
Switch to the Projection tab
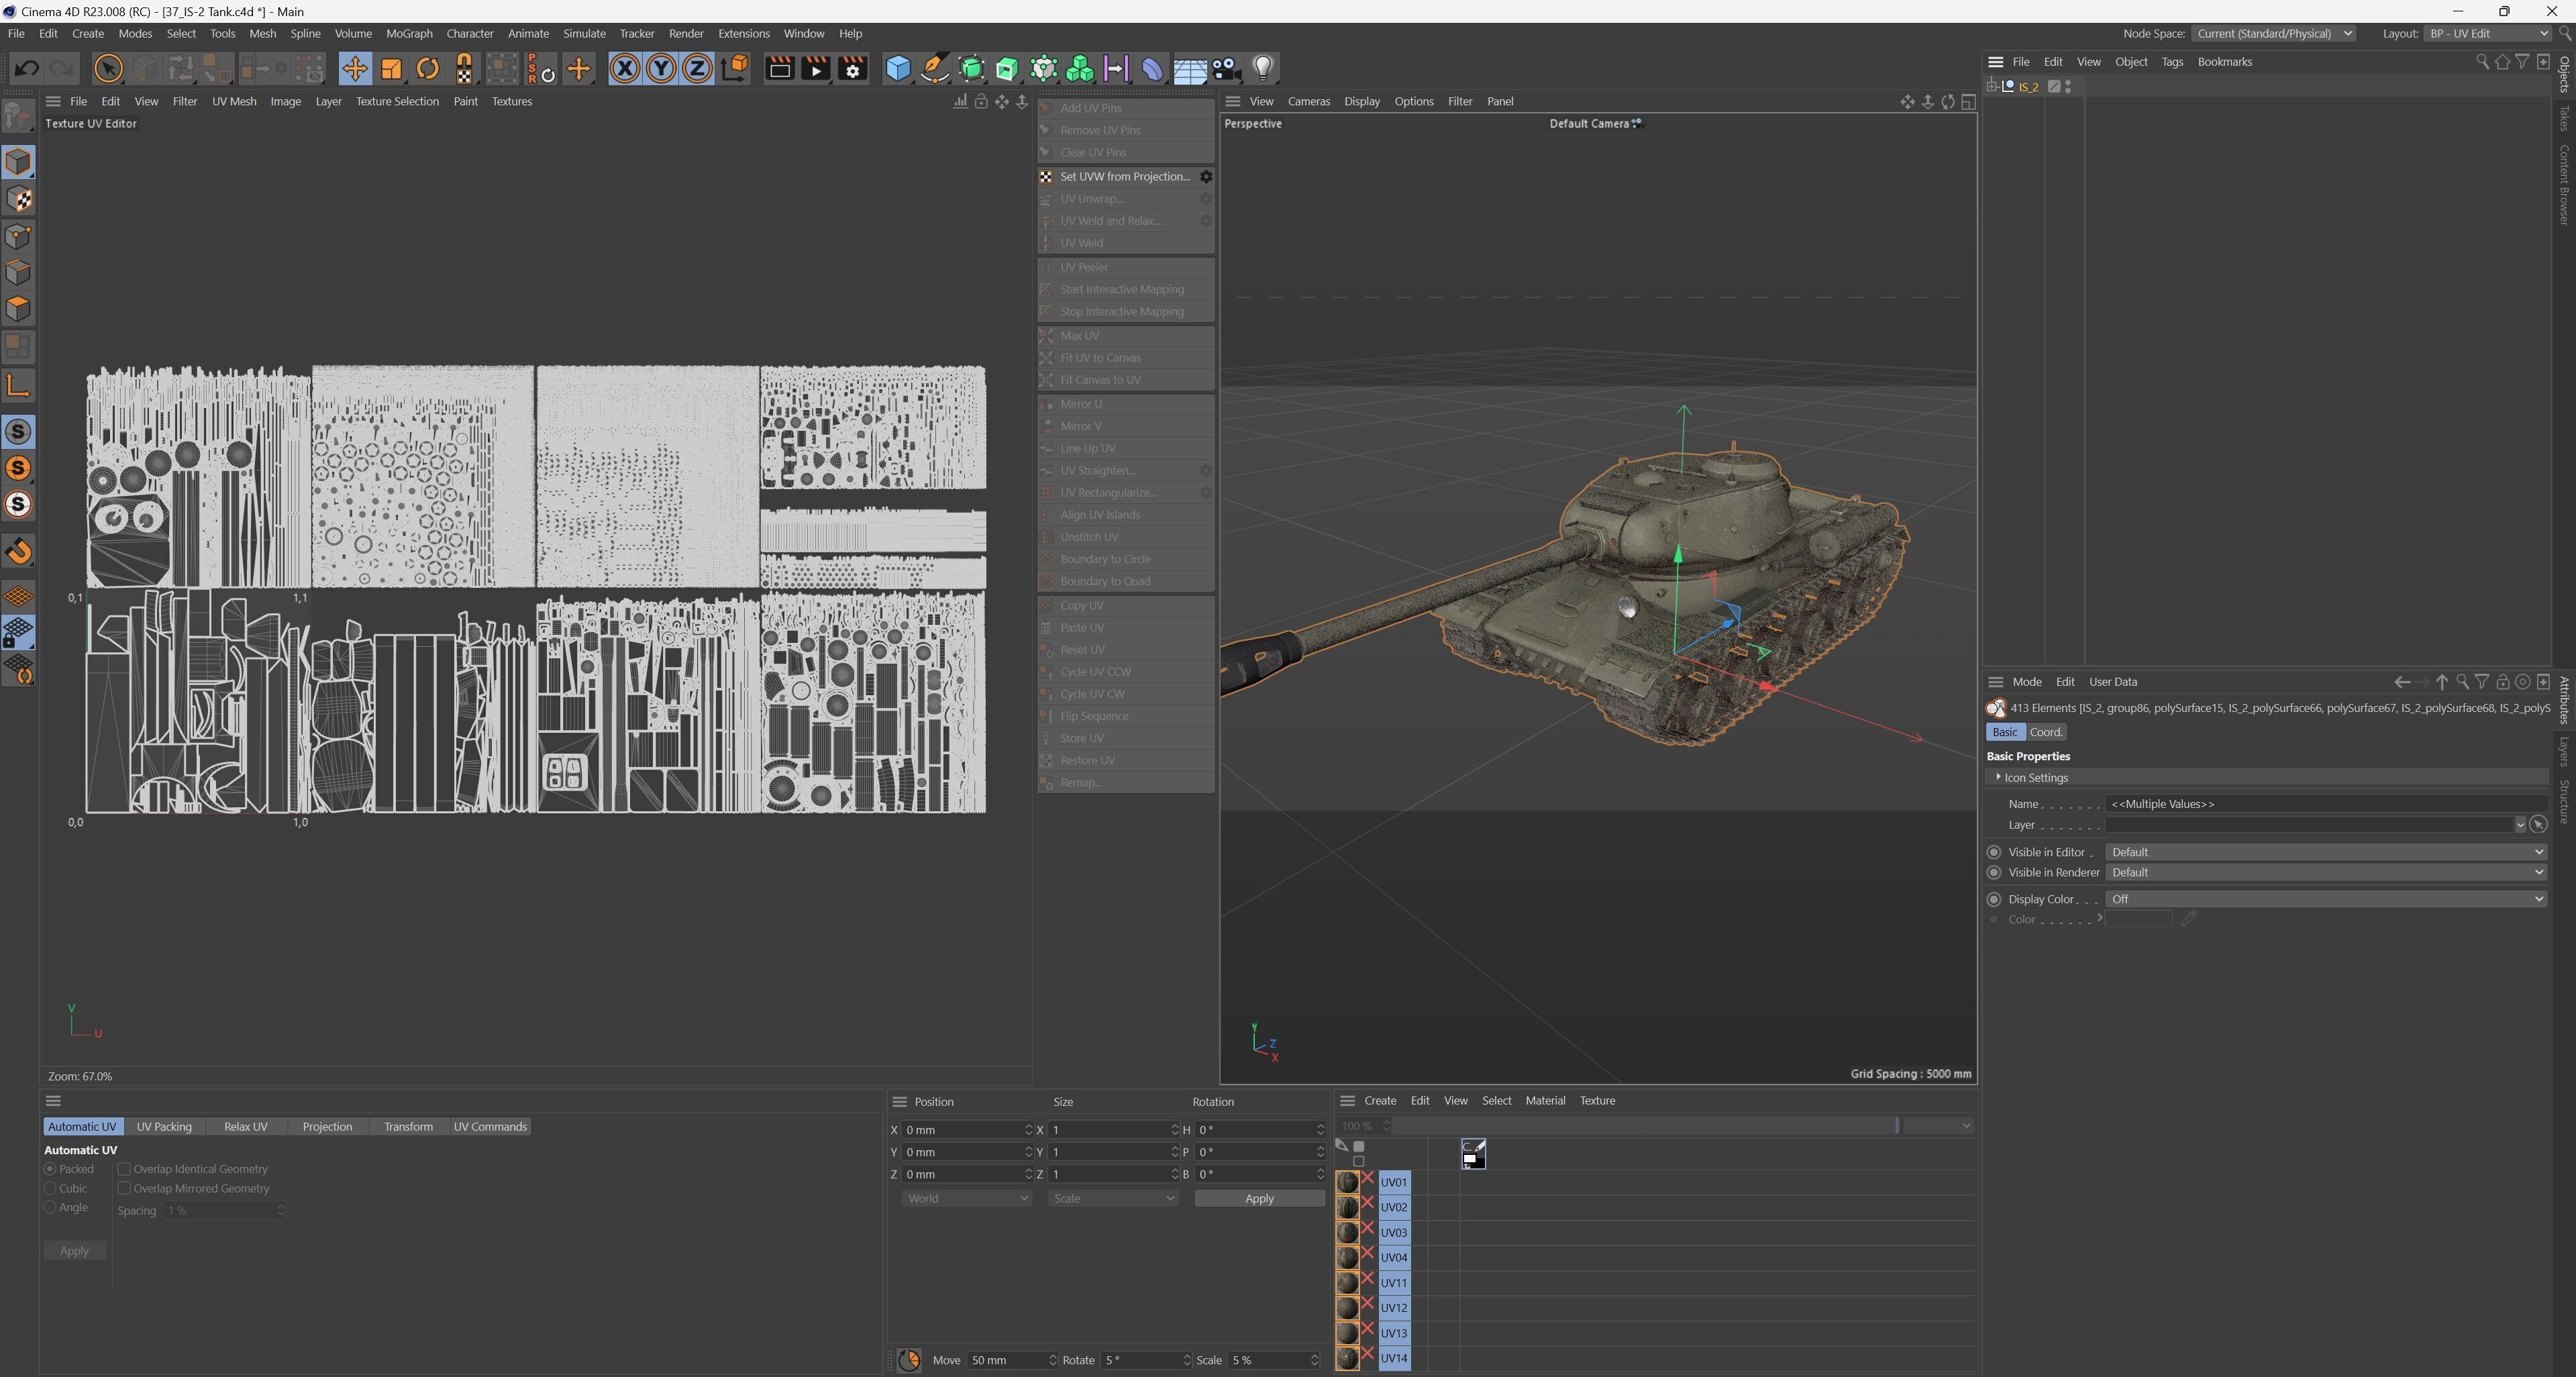point(327,1127)
